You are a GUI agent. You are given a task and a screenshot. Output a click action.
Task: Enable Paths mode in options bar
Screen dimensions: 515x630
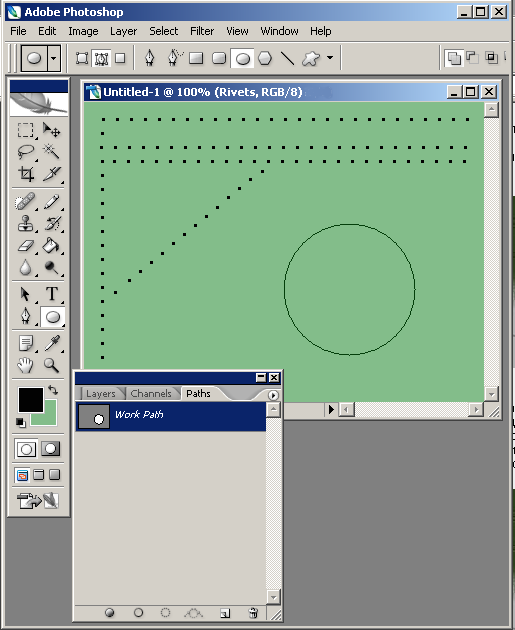pyautogui.click(x=101, y=59)
